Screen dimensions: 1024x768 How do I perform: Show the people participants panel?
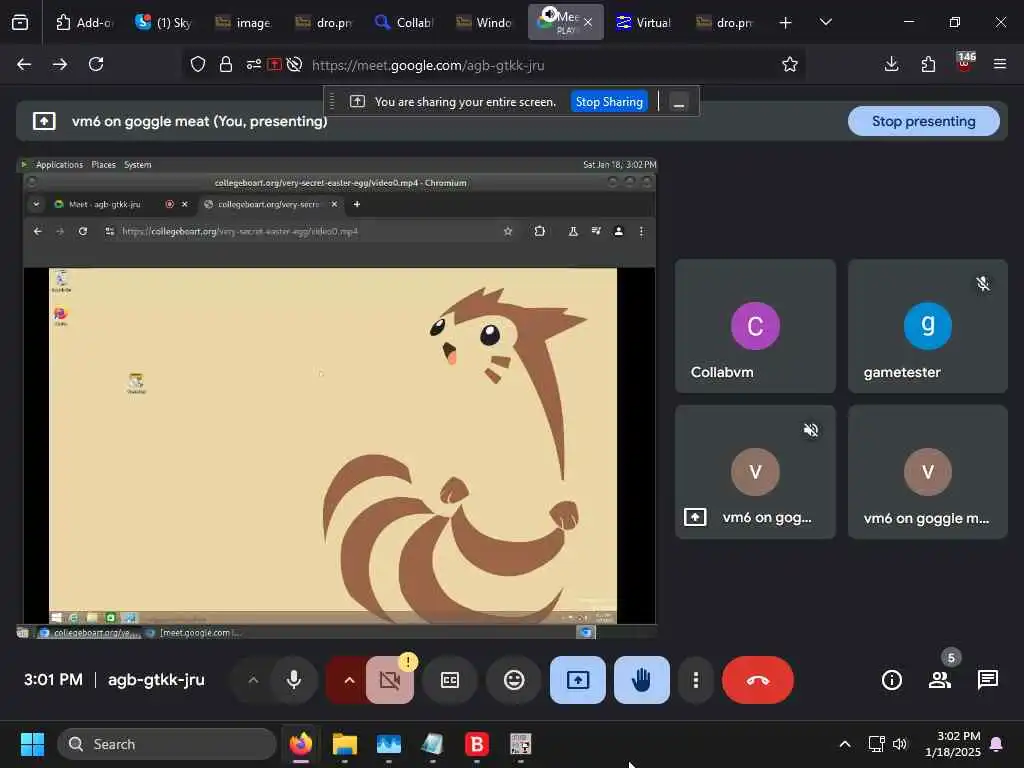point(940,680)
